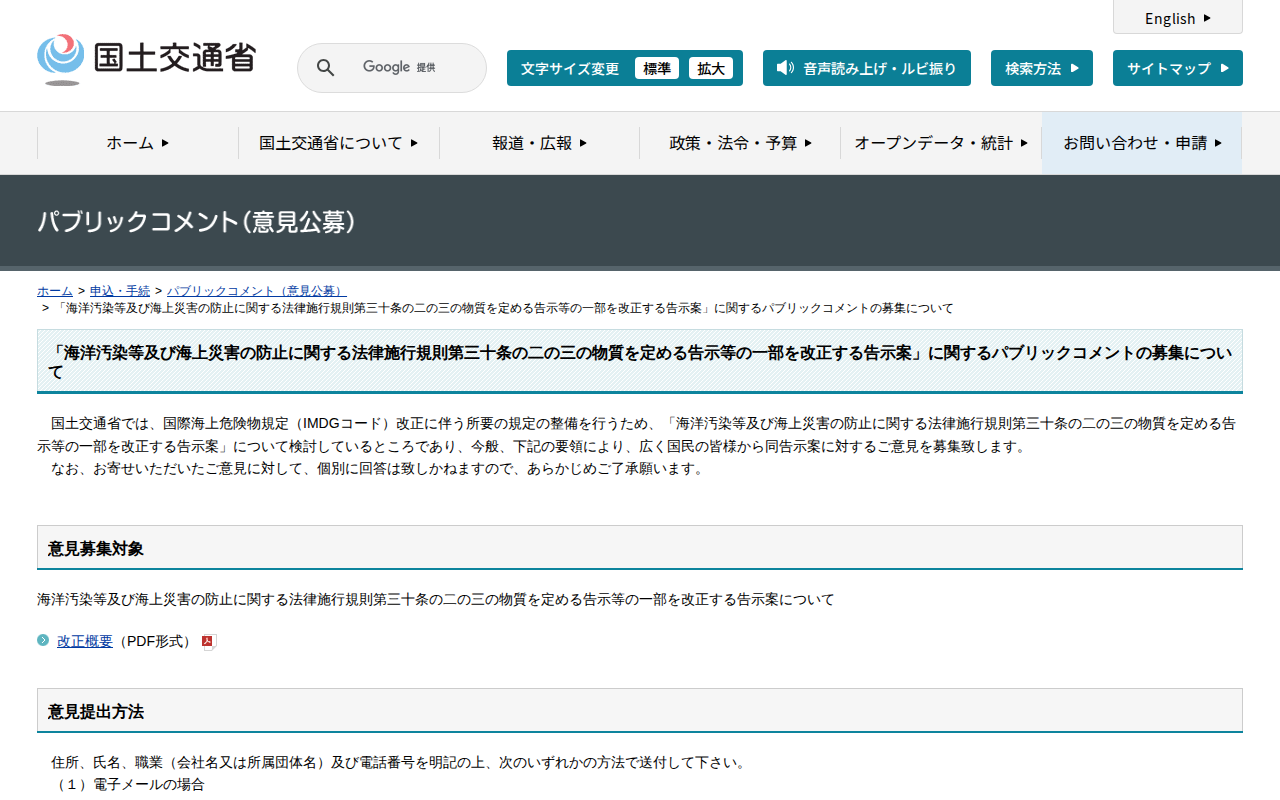Enable 拡大 text size
Viewport: 1280px width, 800px height.
click(x=712, y=68)
